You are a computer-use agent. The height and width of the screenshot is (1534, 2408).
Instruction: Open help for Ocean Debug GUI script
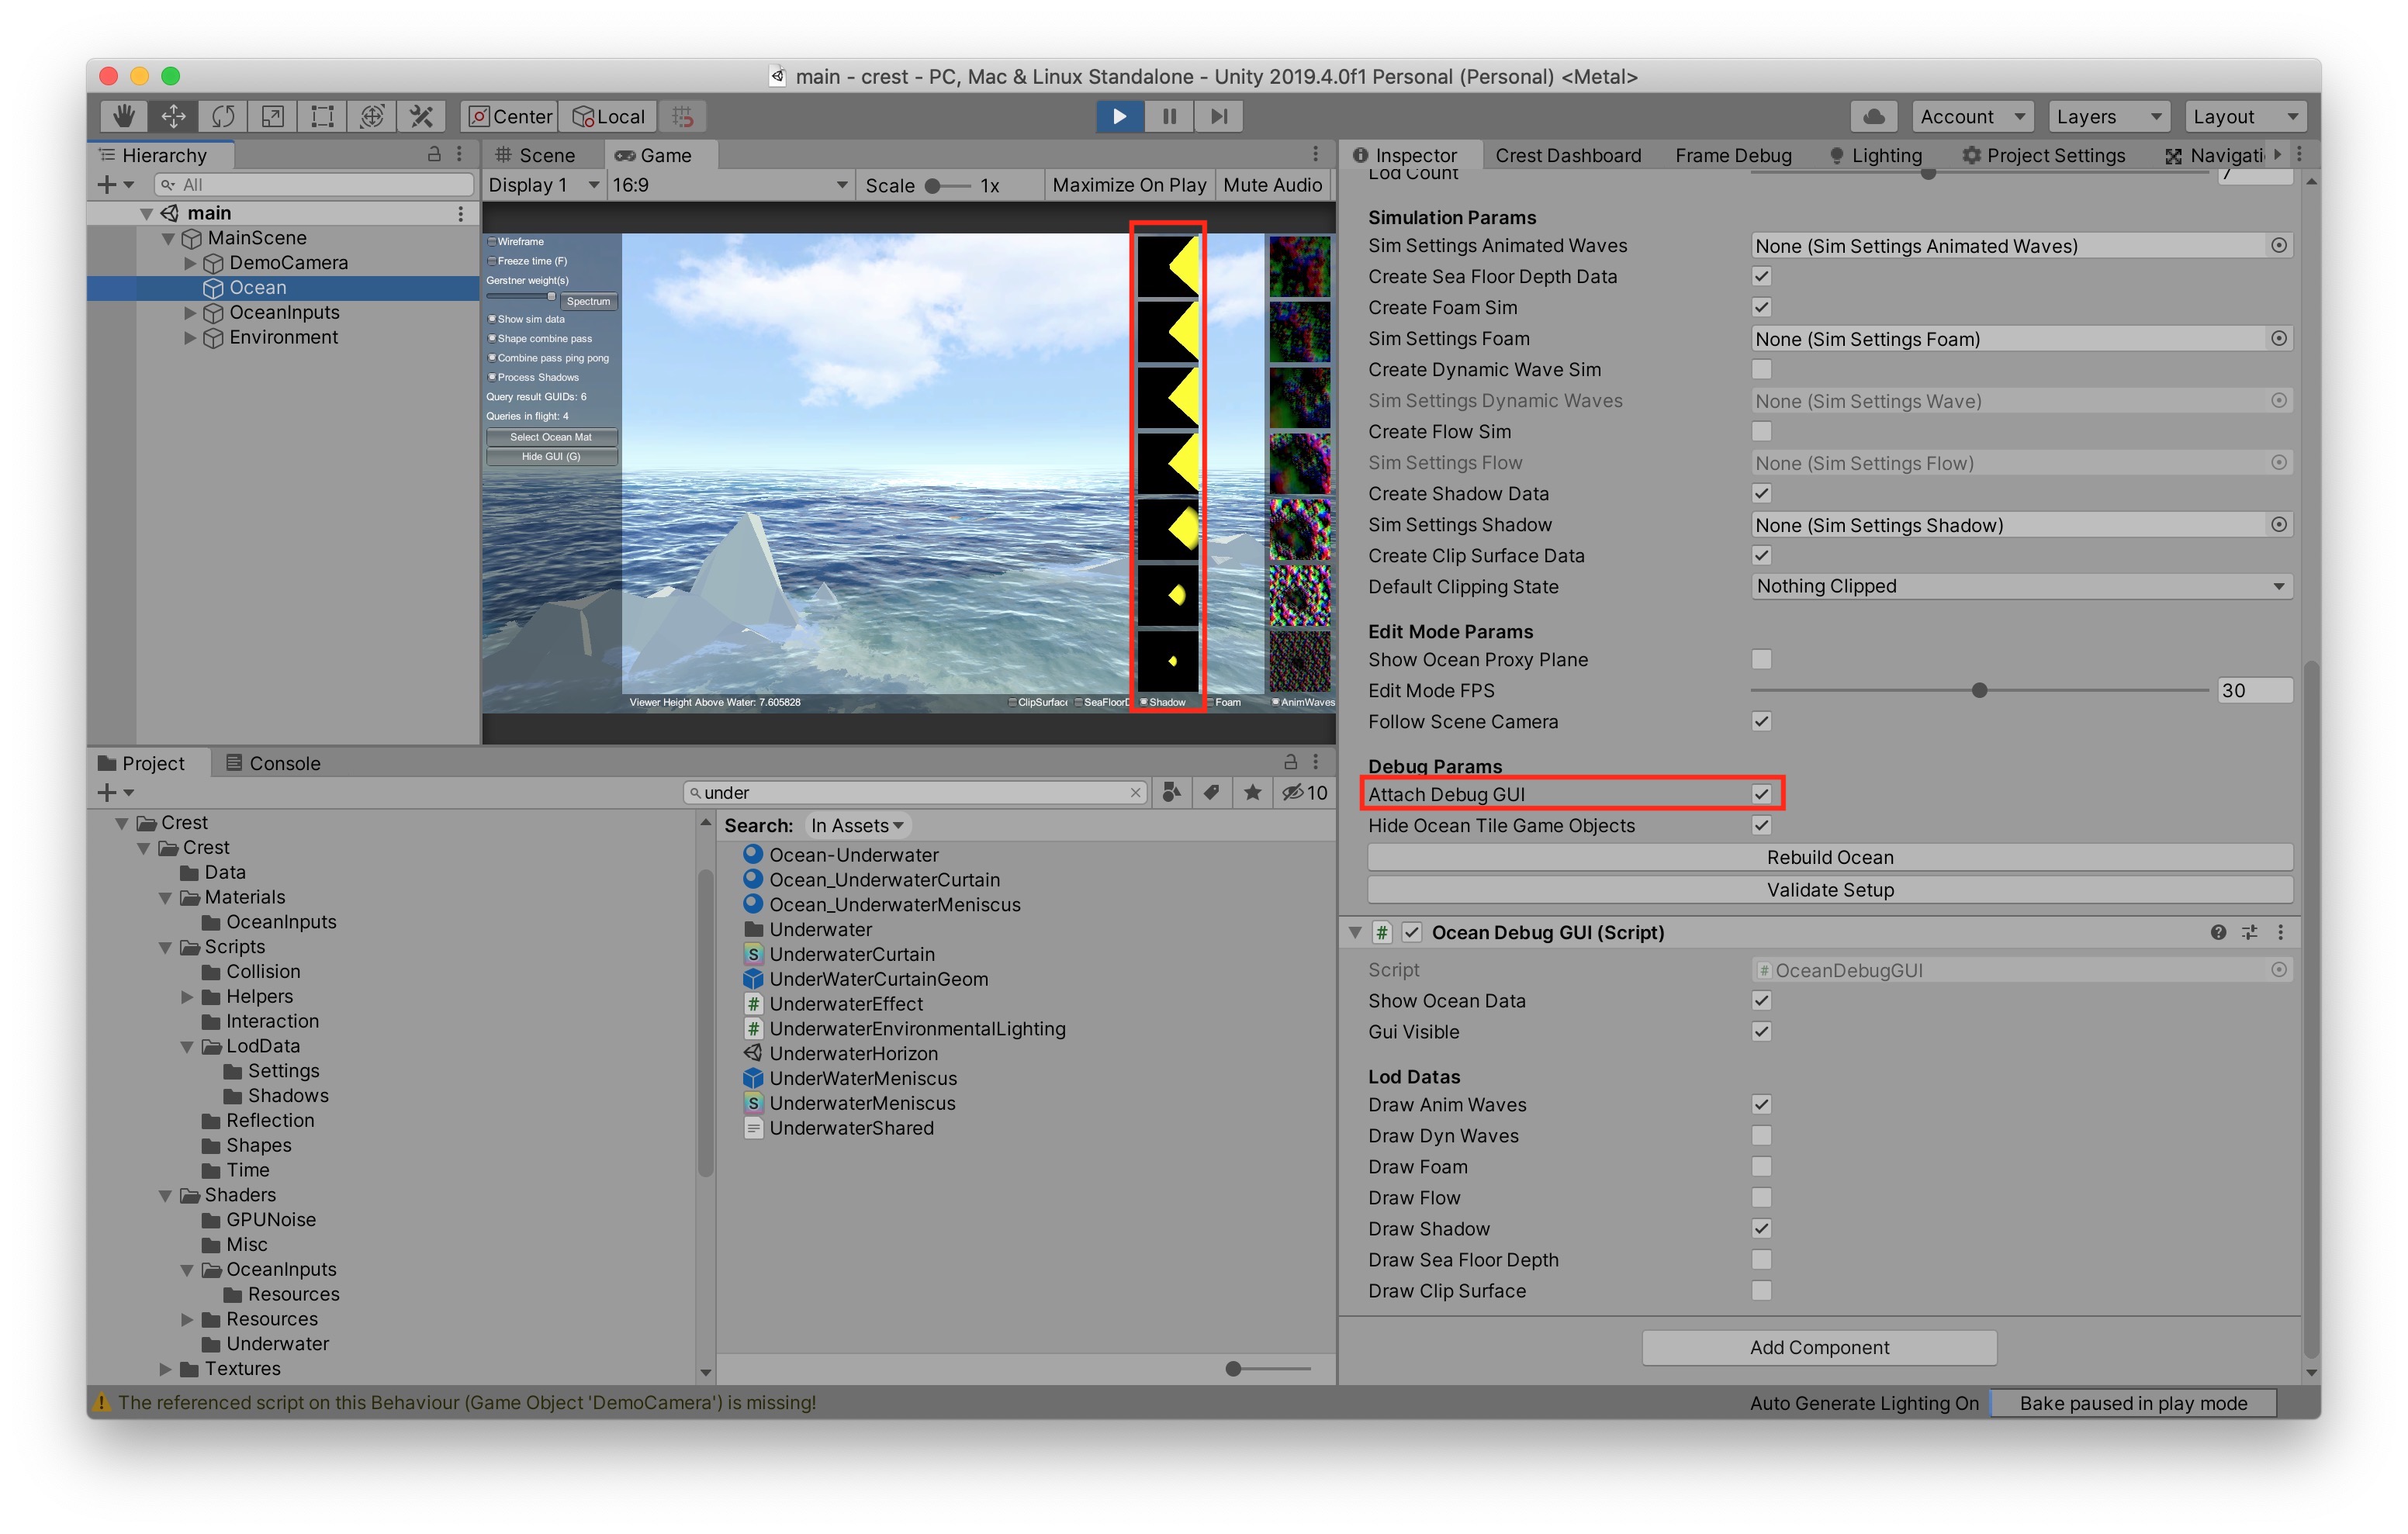tap(2217, 932)
